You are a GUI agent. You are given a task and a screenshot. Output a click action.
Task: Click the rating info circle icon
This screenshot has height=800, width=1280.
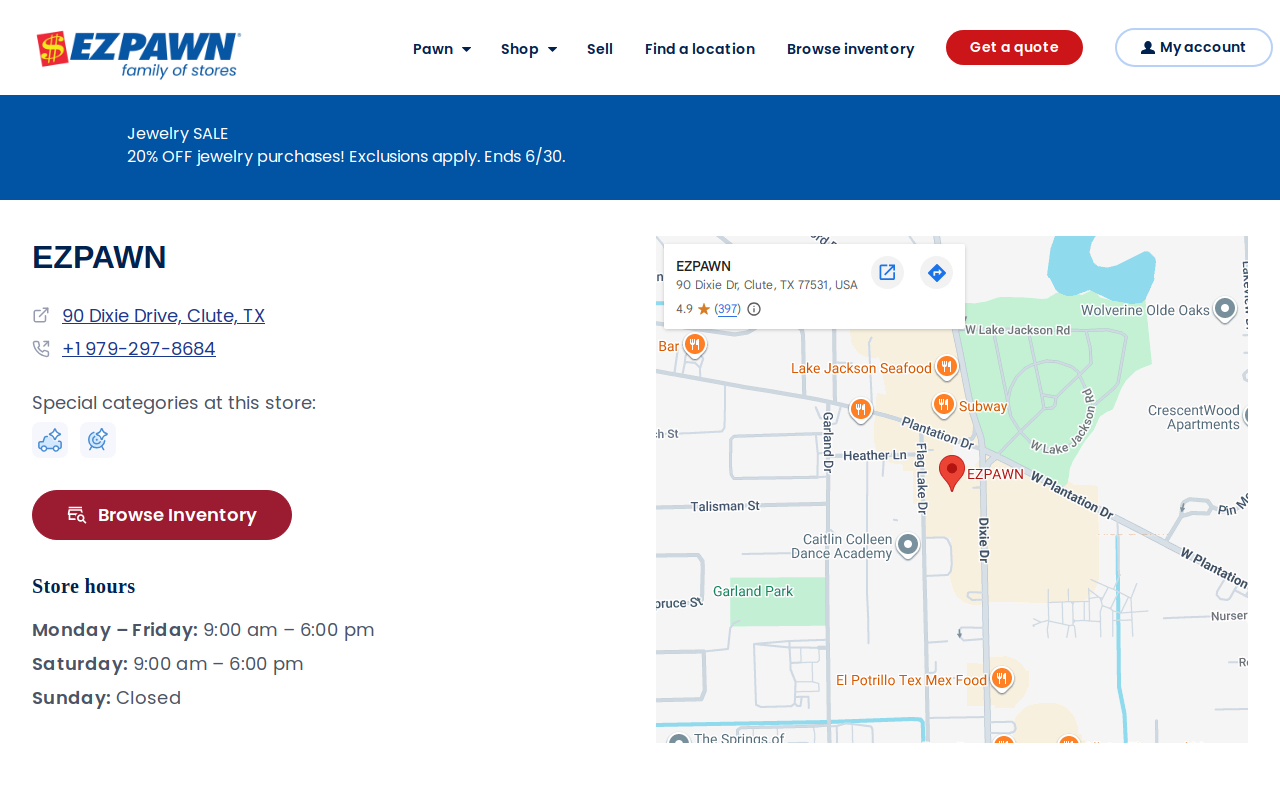coord(754,309)
